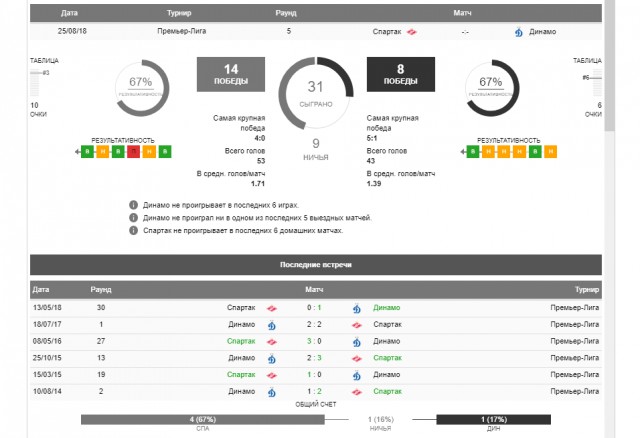640x438 pixels.
Task: Click the '2 : 3' score in the 25/10/15 row
Action: coord(314,358)
